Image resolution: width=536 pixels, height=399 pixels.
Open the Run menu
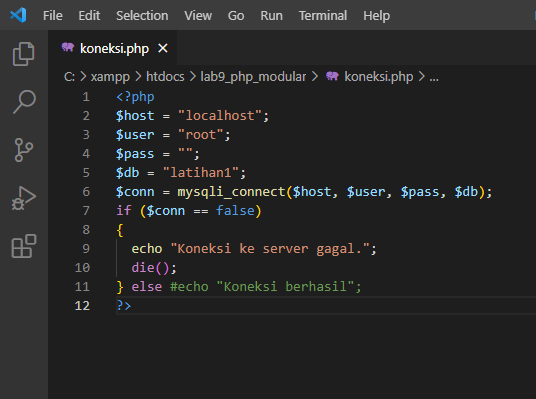click(x=271, y=15)
